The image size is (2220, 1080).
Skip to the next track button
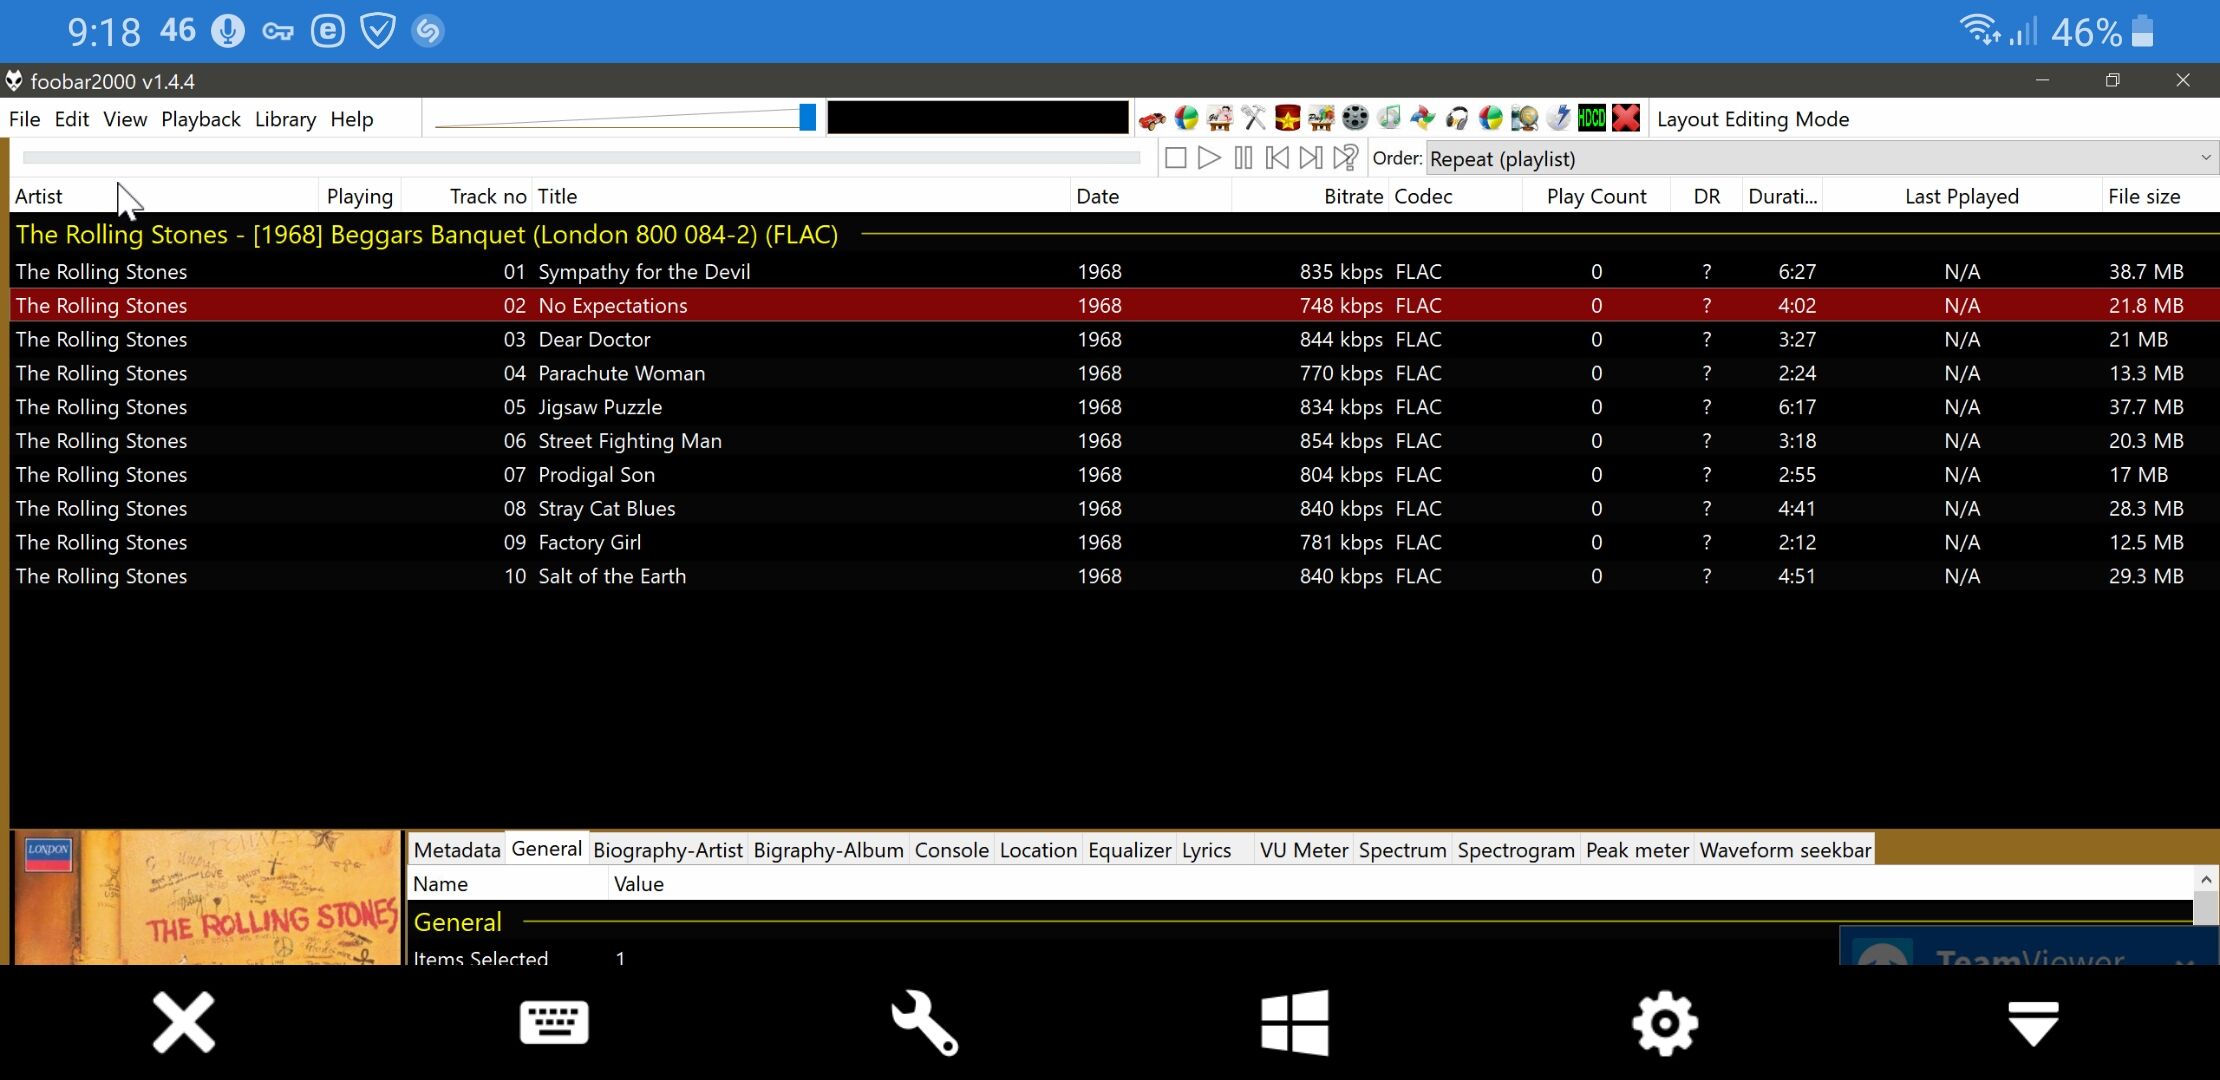[1311, 158]
